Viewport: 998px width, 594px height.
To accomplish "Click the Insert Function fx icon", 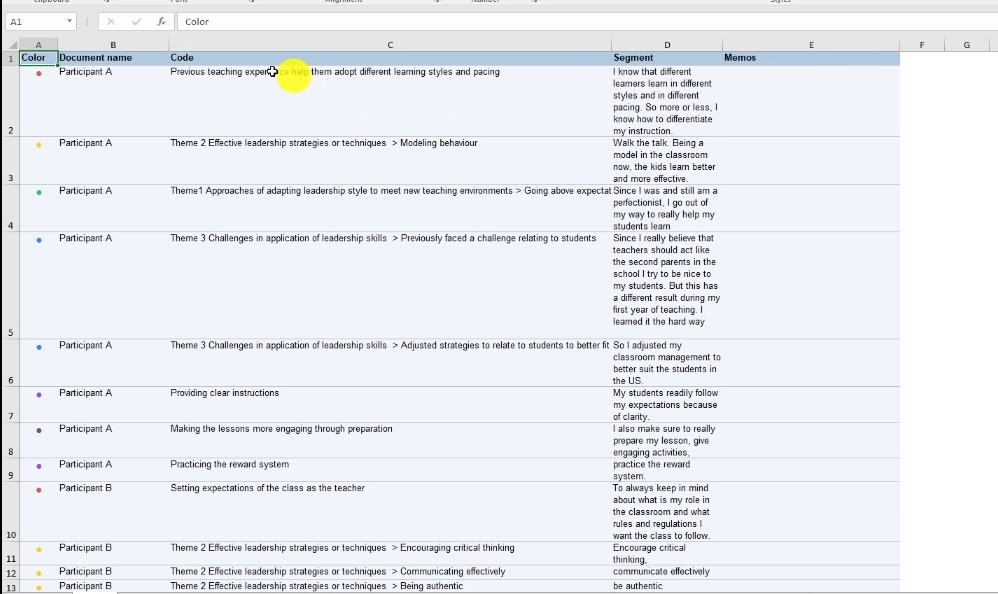I will 161,21.
